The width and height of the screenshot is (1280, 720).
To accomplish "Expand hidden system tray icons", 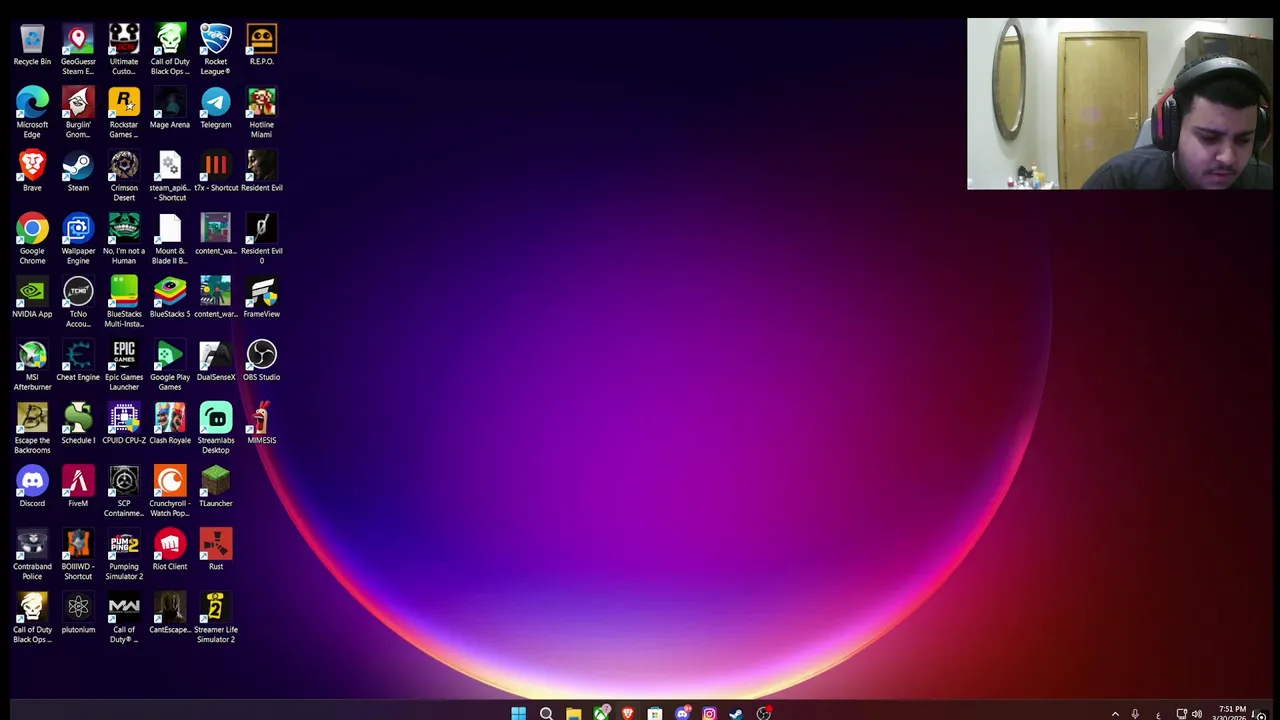I will [x=1115, y=714].
